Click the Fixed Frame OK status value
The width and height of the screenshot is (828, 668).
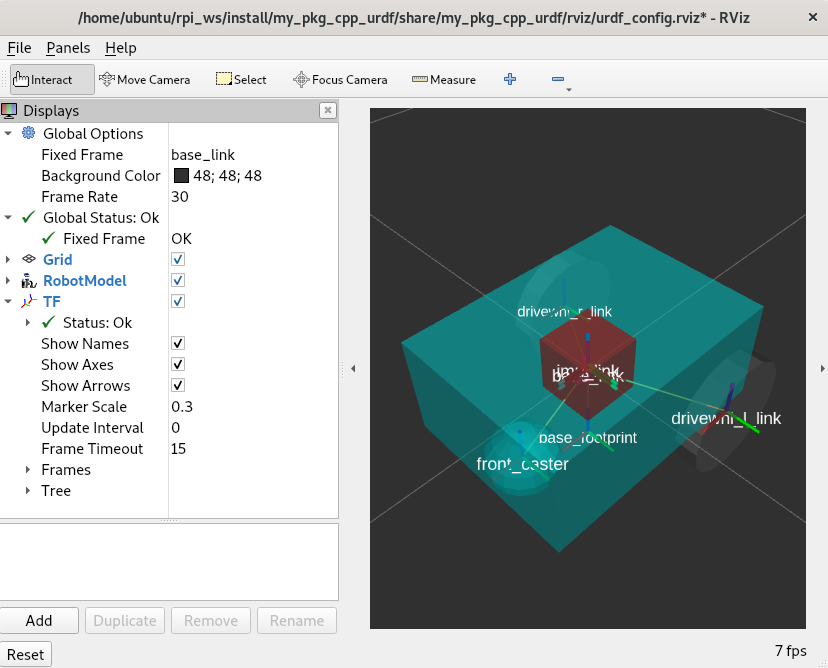pos(182,239)
